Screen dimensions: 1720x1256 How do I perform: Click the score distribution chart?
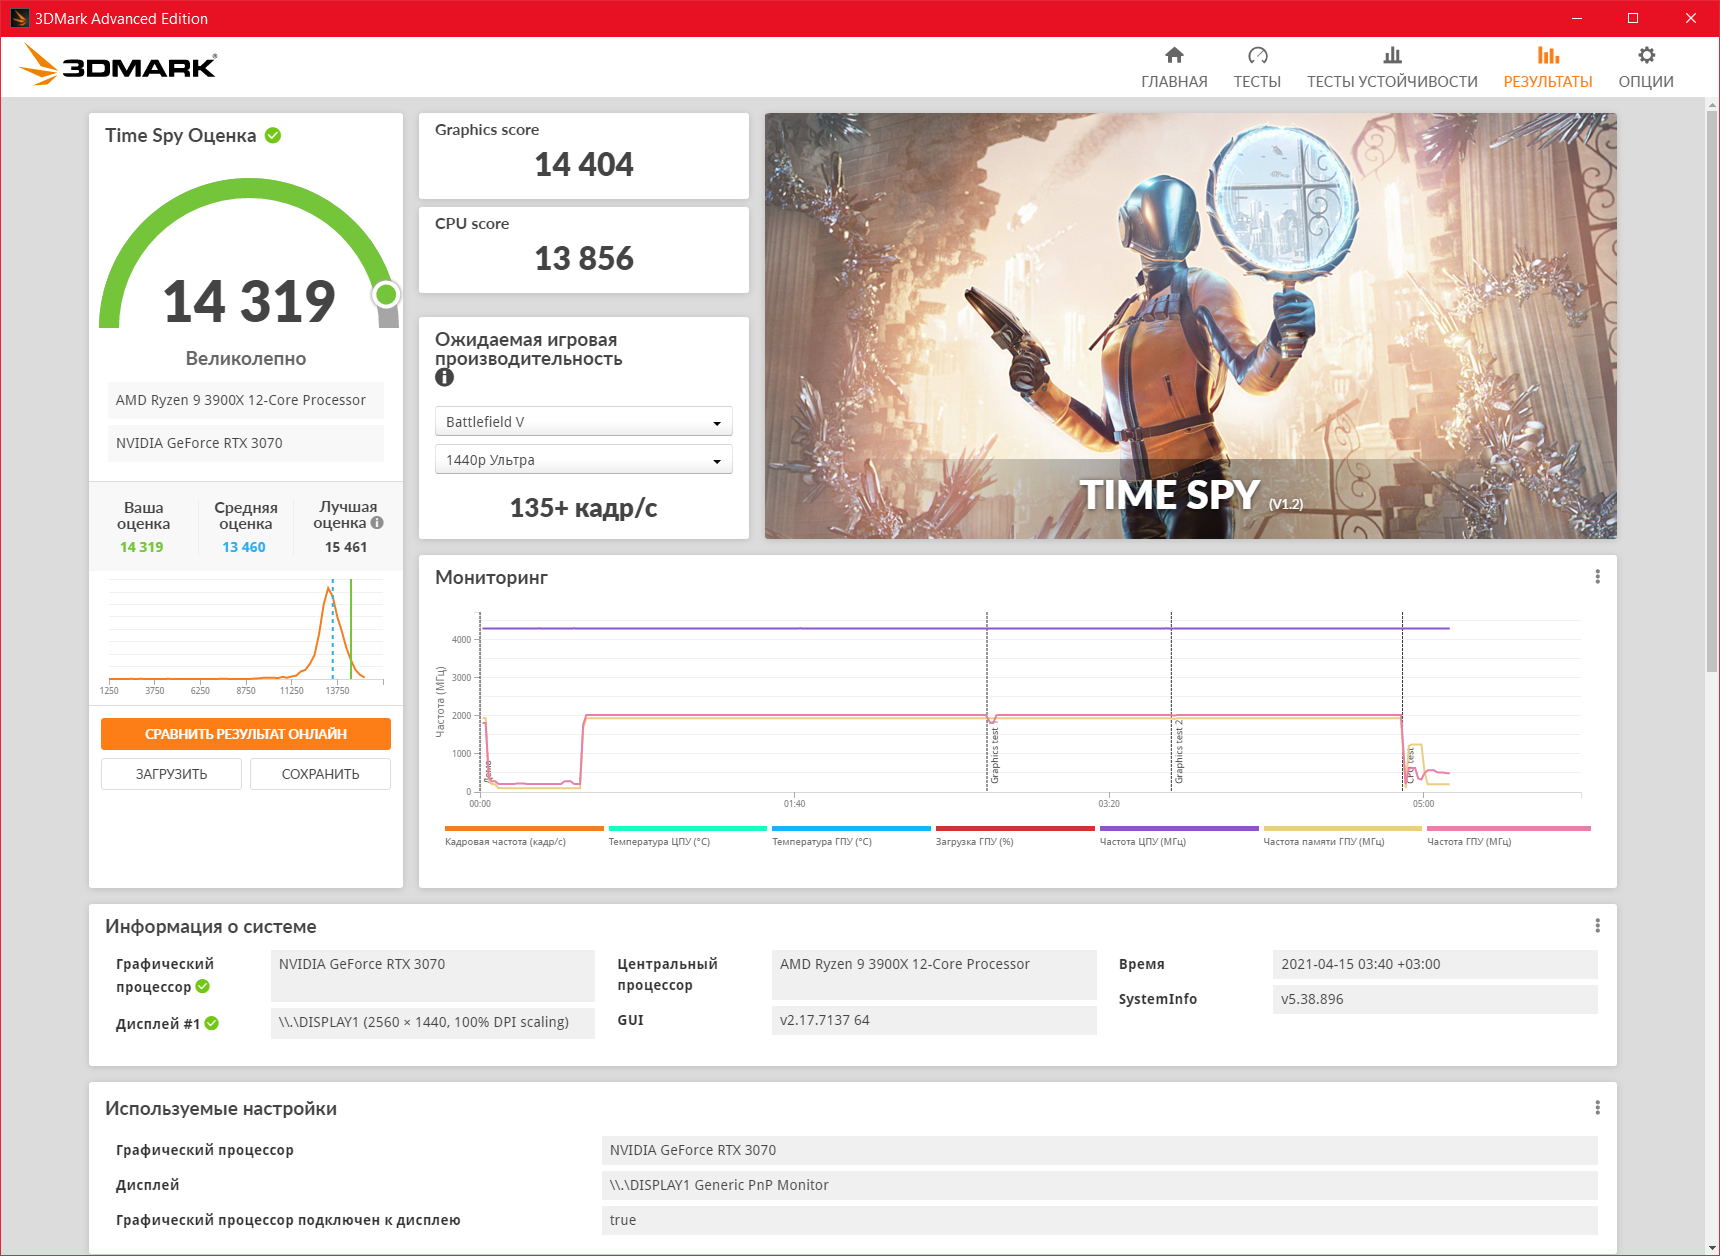(x=245, y=636)
